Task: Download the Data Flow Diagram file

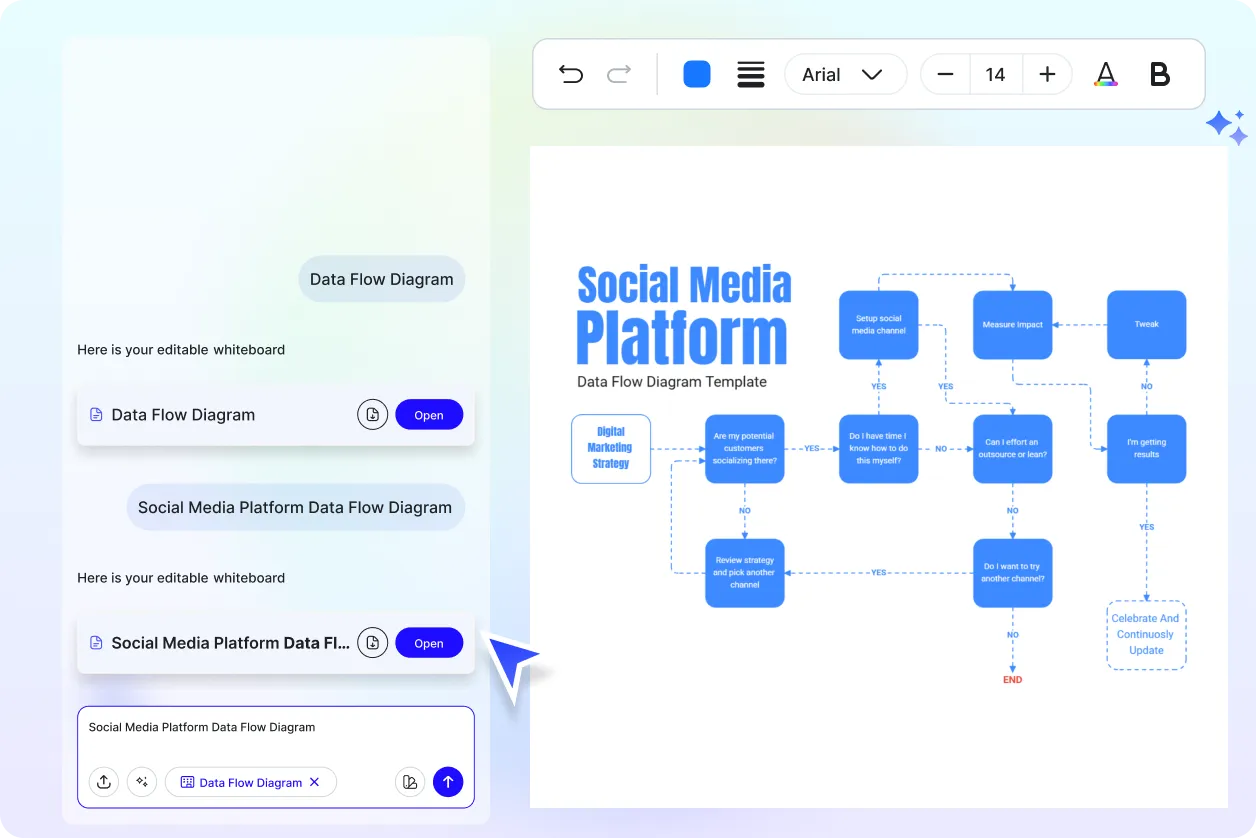Action: 372,415
